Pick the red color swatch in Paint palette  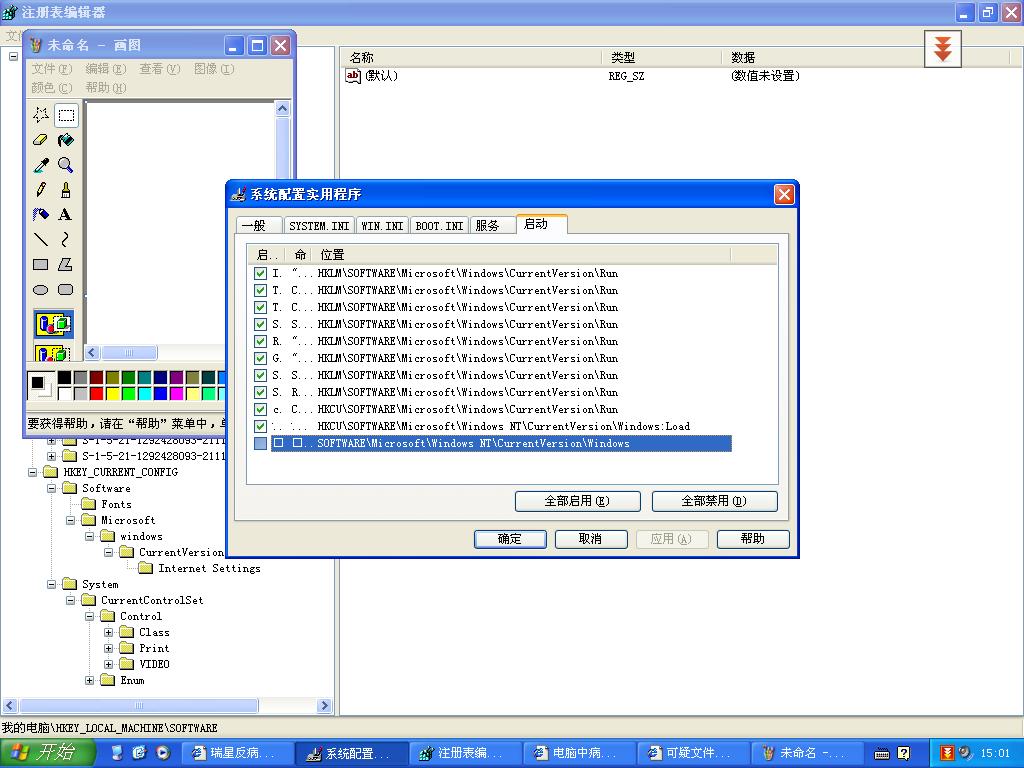[x=97, y=393]
